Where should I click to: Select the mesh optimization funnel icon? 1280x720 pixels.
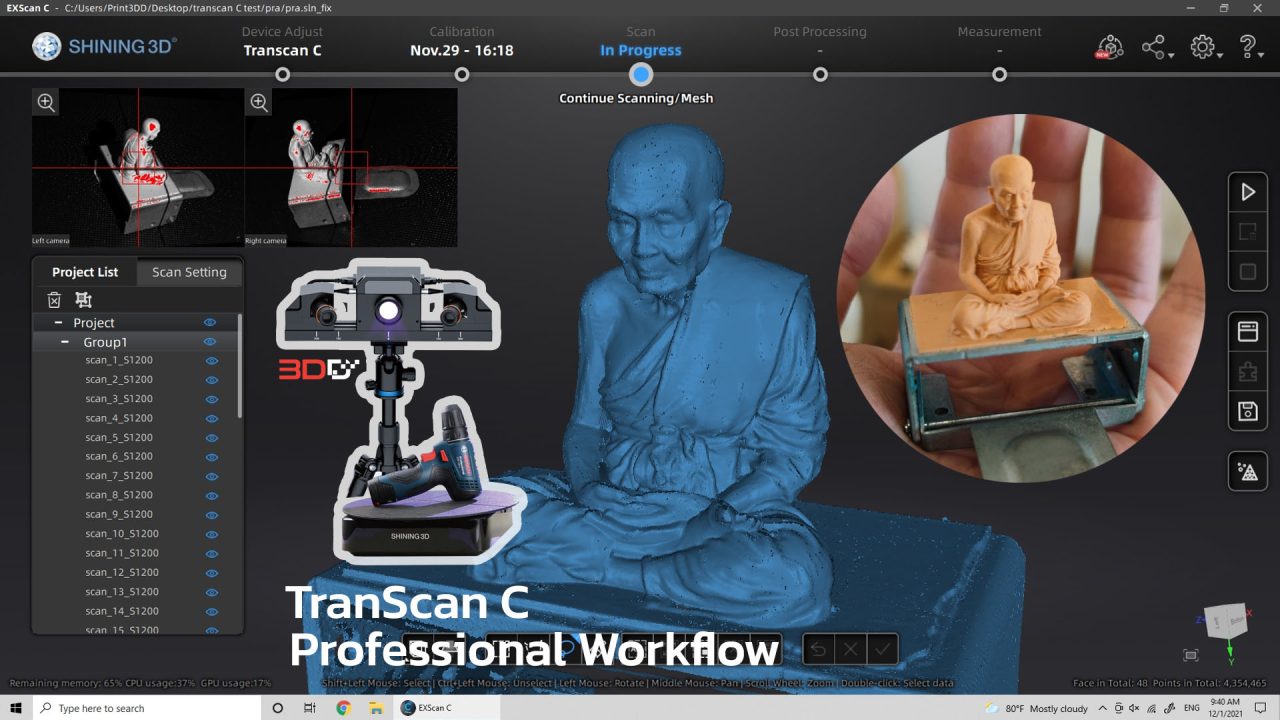tap(1247, 471)
